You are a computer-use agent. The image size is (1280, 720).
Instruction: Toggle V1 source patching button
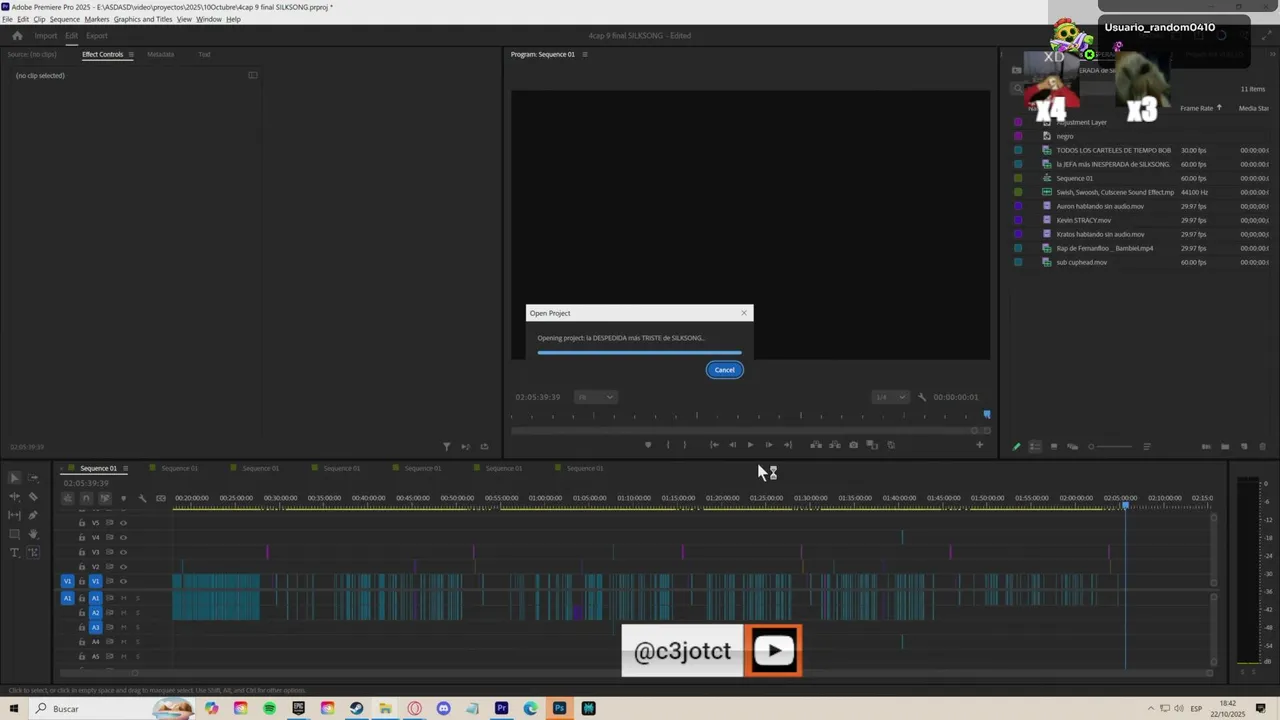coord(68,581)
